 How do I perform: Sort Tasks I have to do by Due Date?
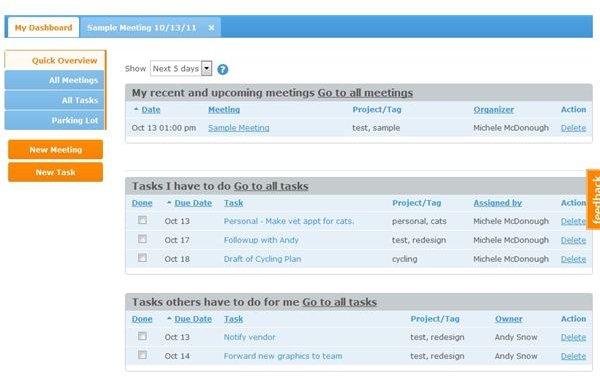coord(193,203)
